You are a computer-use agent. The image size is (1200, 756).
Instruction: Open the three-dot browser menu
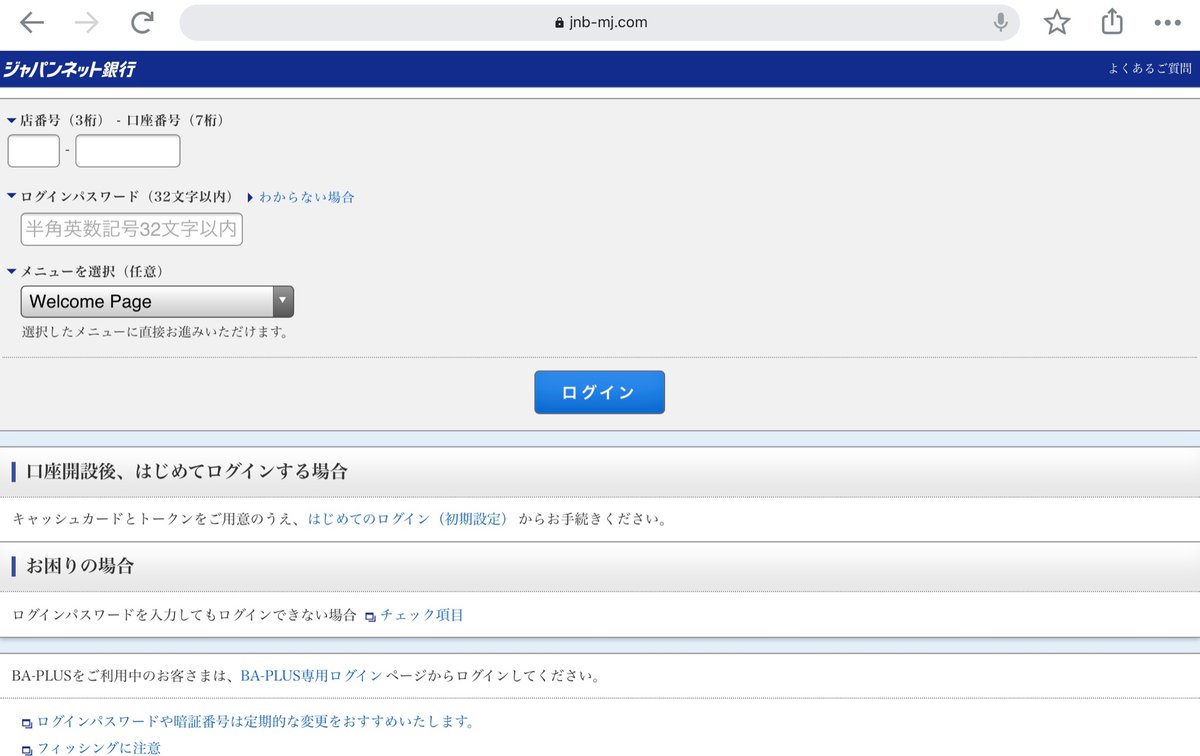click(1167, 22)
